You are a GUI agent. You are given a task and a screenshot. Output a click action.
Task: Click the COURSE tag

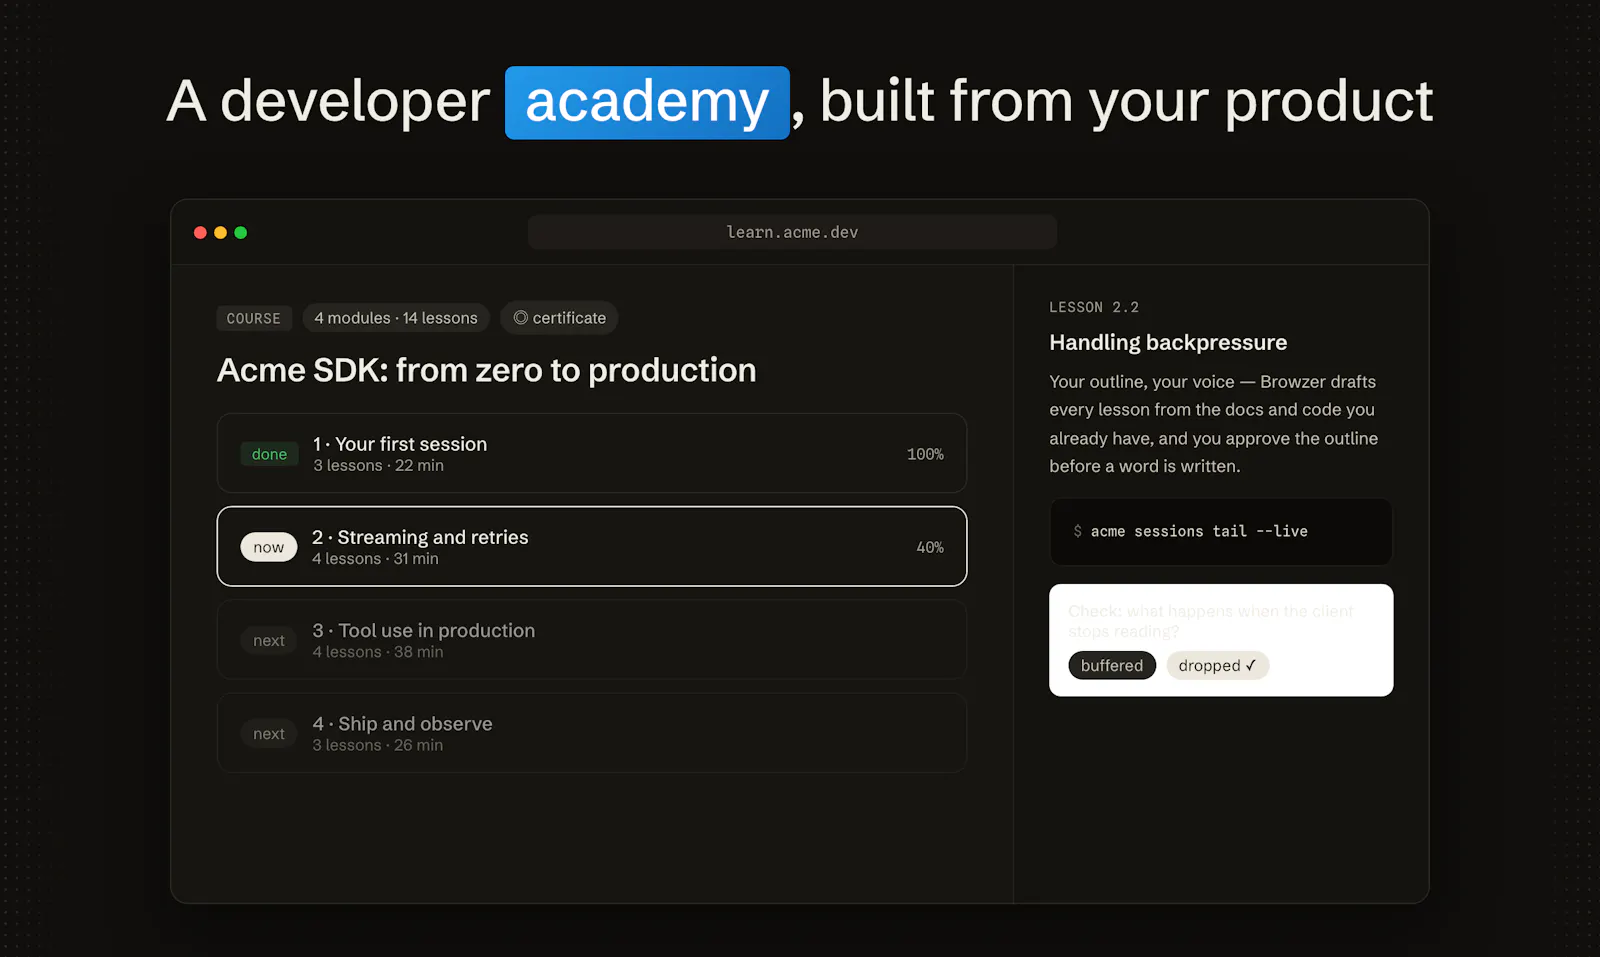[254, 318]
